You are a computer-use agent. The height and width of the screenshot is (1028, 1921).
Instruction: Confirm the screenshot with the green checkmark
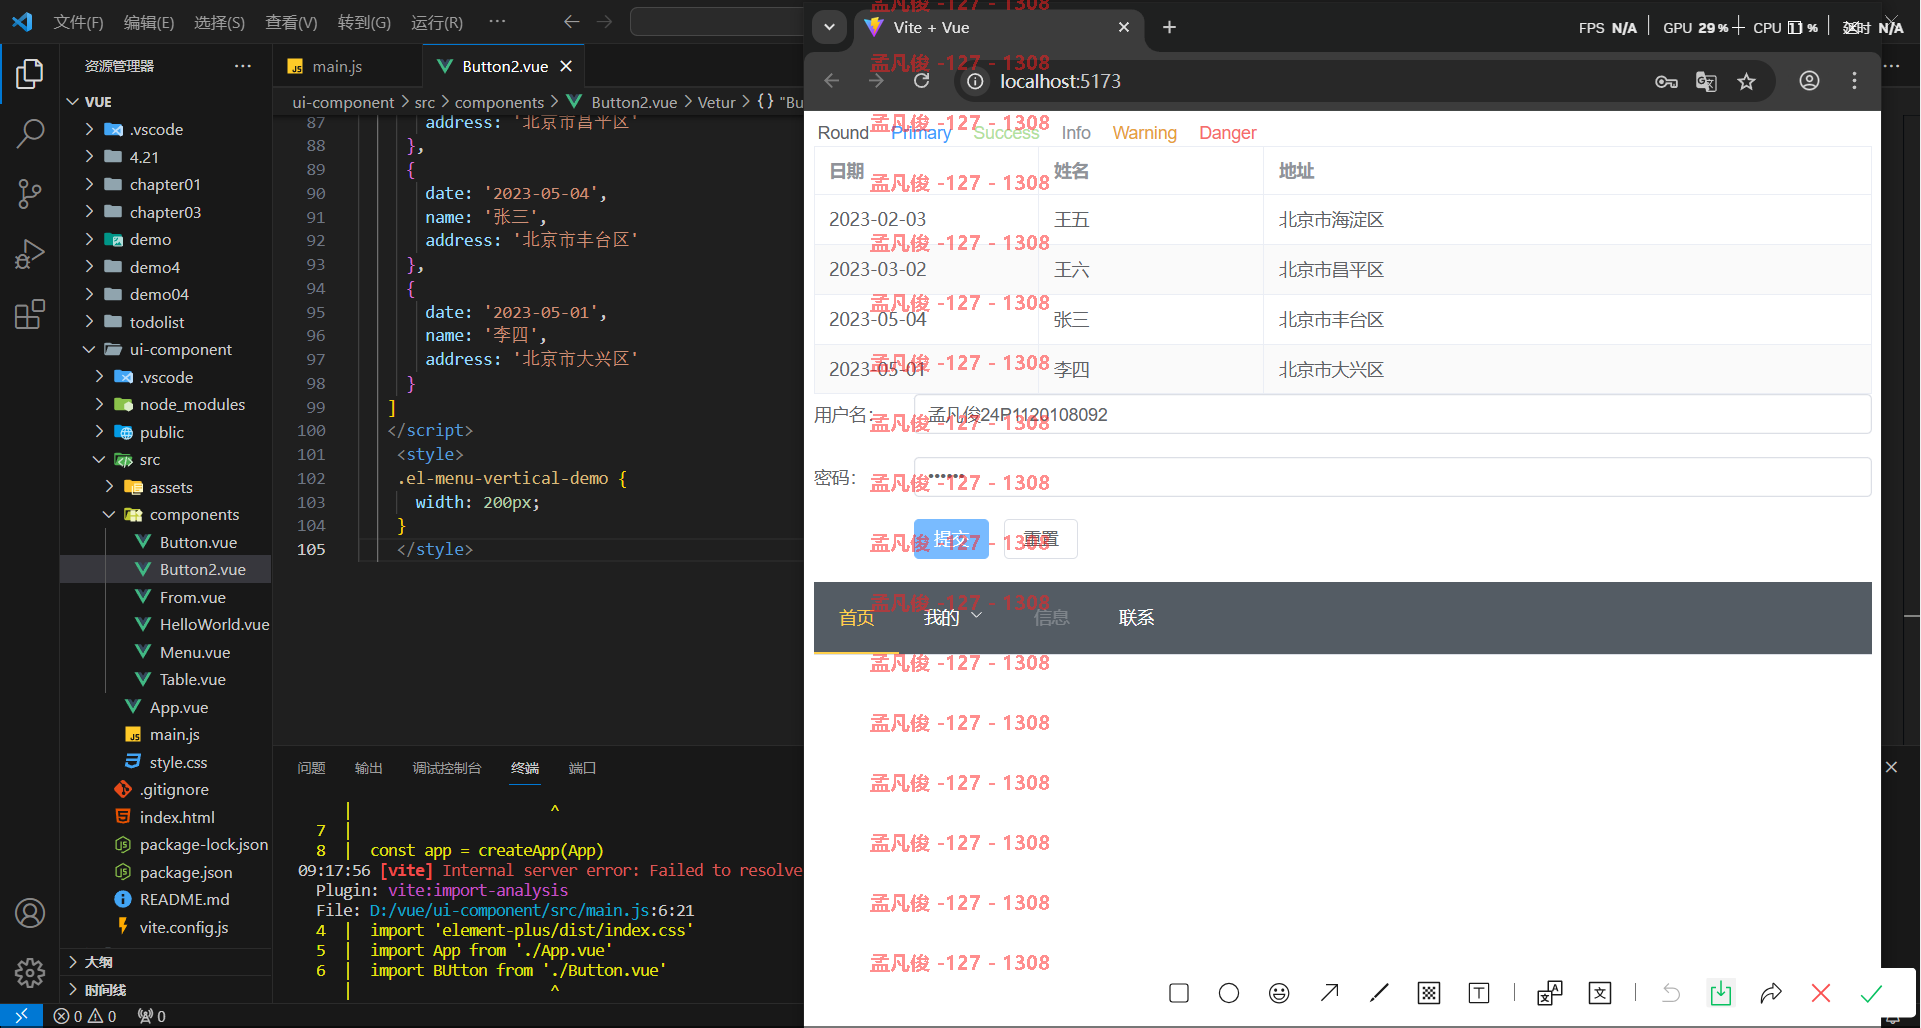pyautogui.click(x=1871, y=993)
